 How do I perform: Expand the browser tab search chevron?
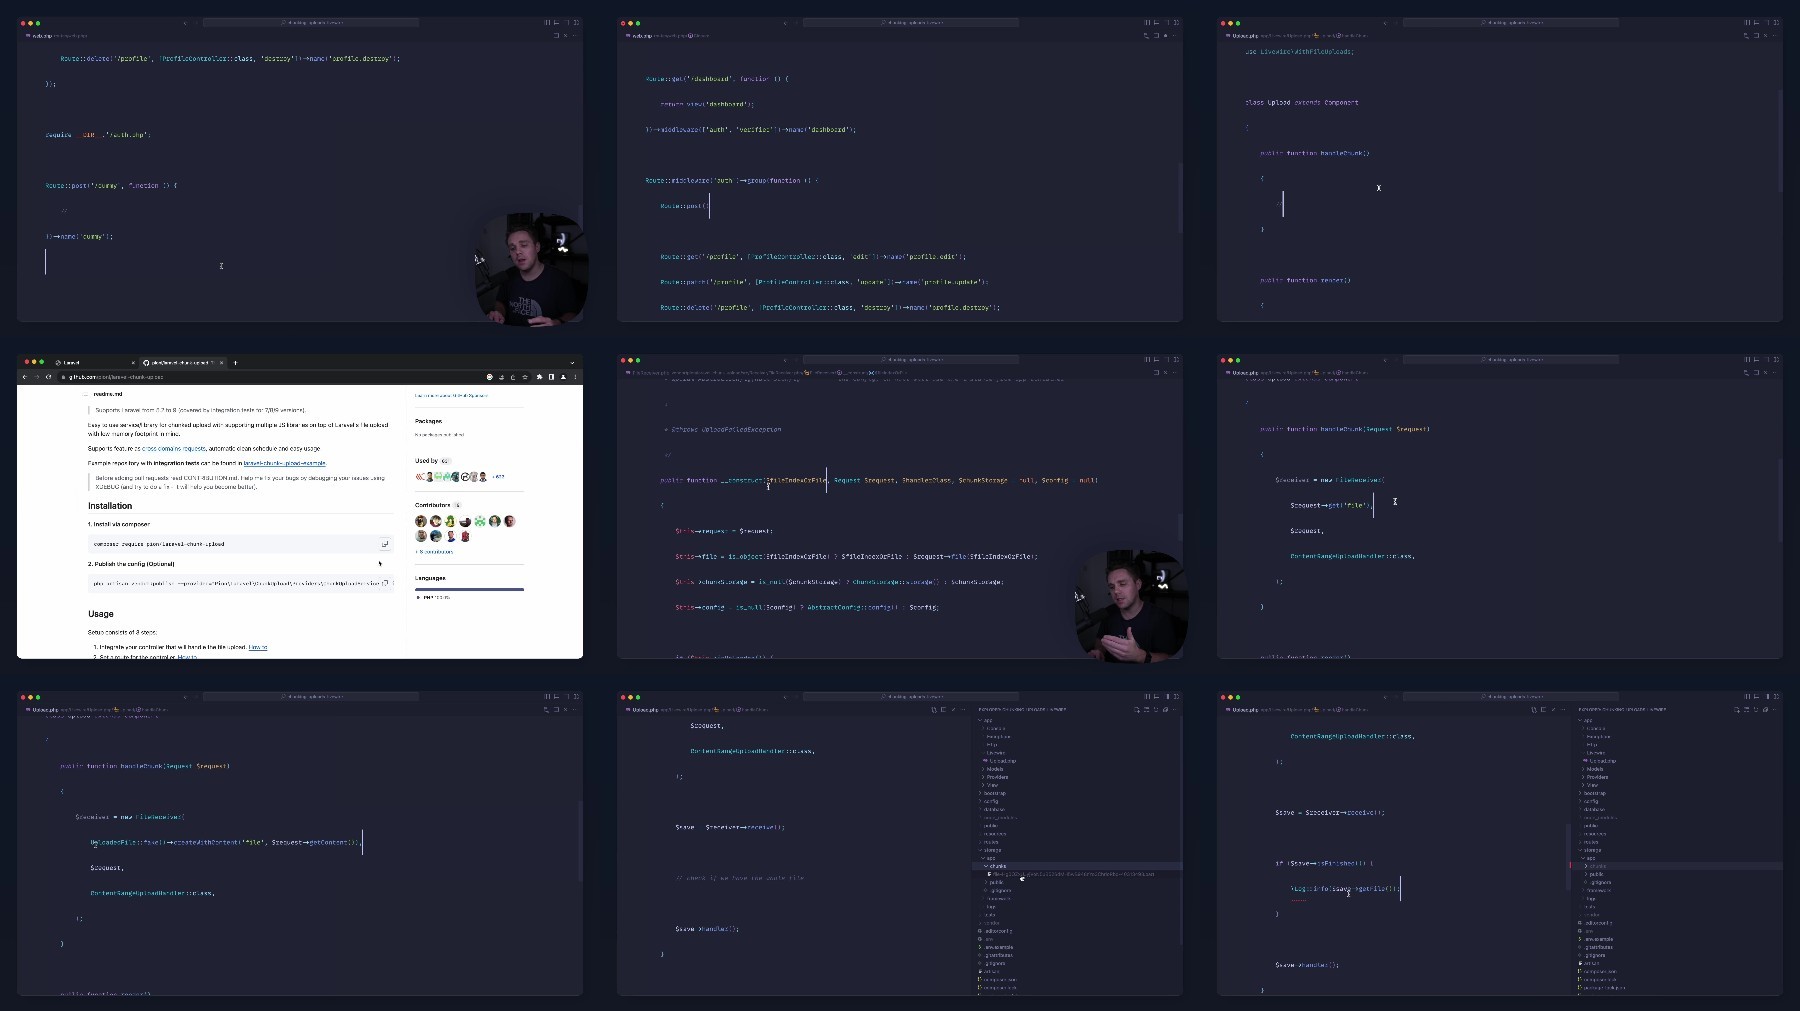(x=572, y=363)
